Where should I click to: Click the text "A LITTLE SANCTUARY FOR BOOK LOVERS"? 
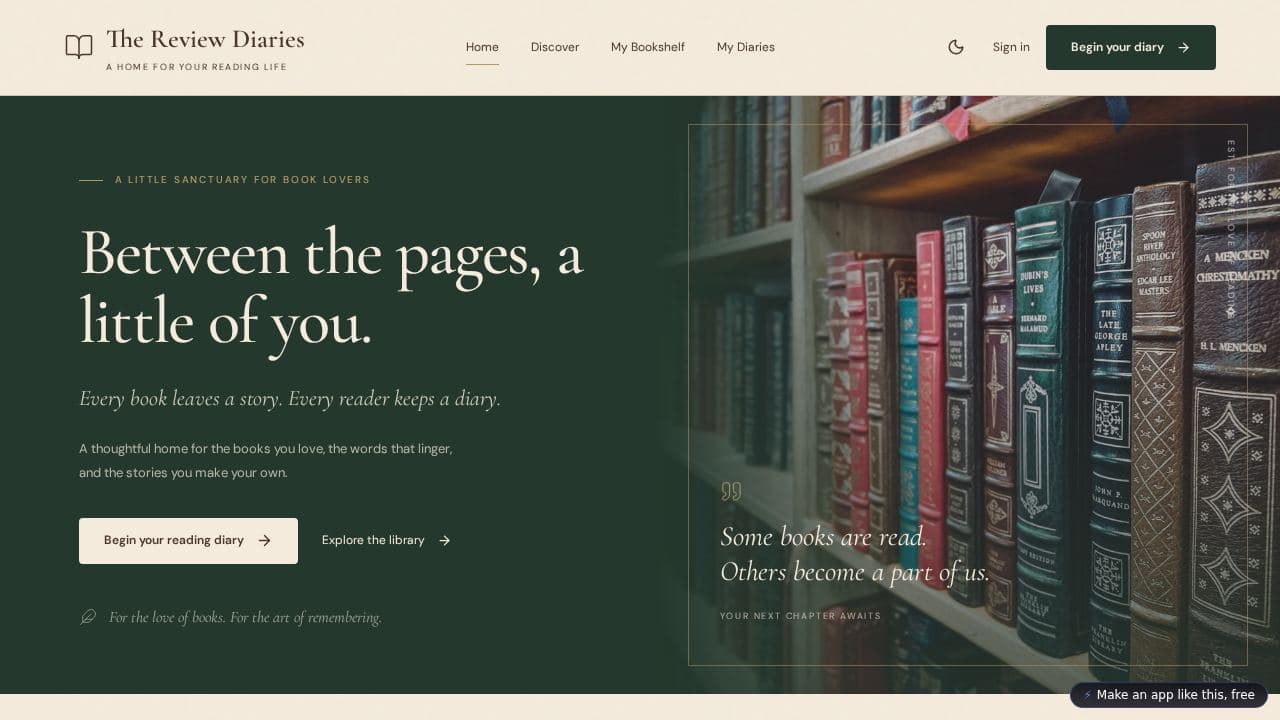pyautogui.click(x=243, y=180)
